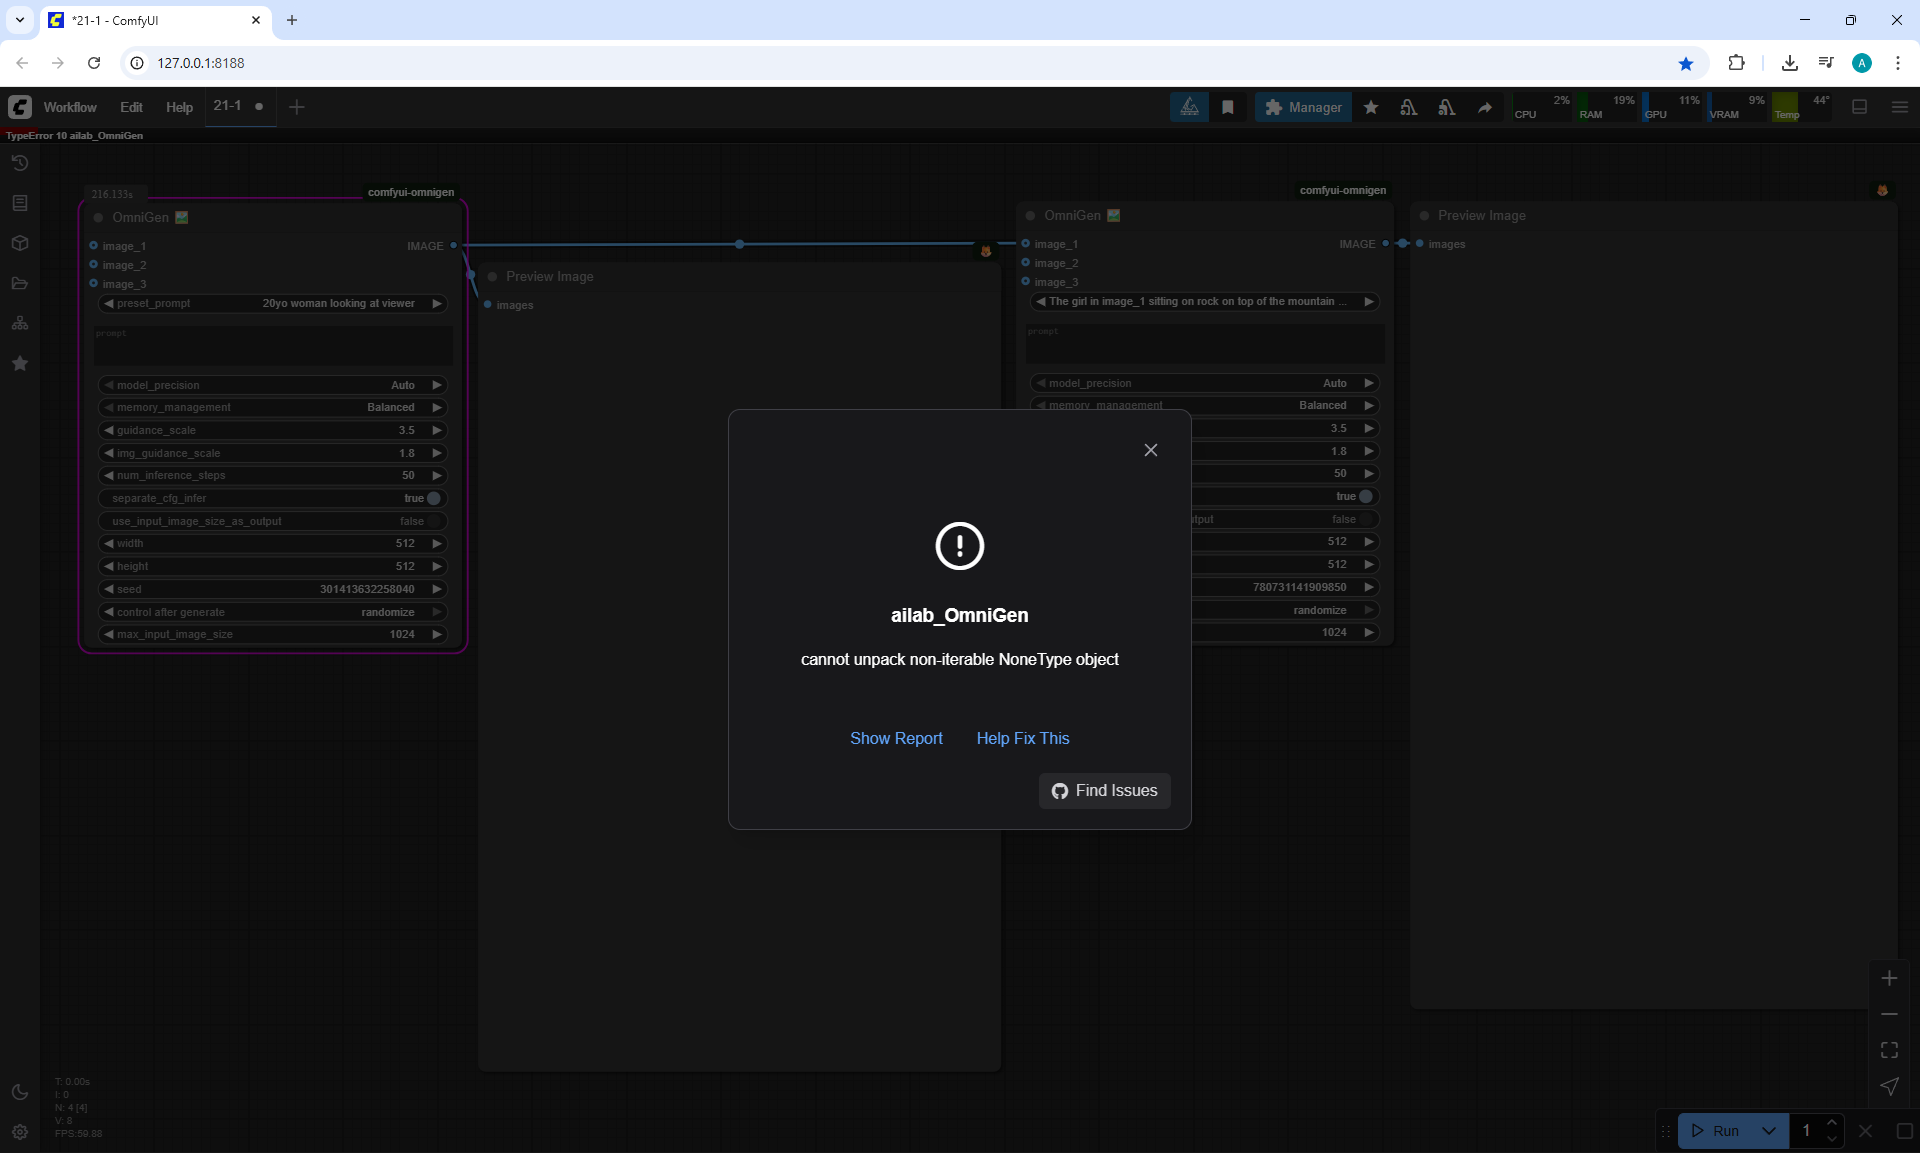Click Help Fix This link
This screenshot has width=1920, height=1153.
pyautogui.click(x=1022, y=738)
